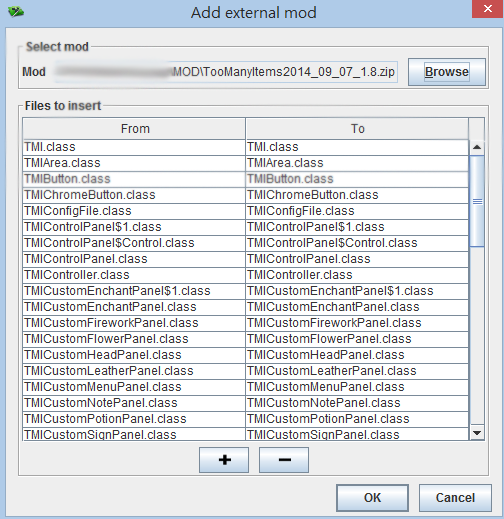This screenshot has width=504, height=519.
Task: Select TMICustomFireworkPanel.class in From column
Action: 134,323
